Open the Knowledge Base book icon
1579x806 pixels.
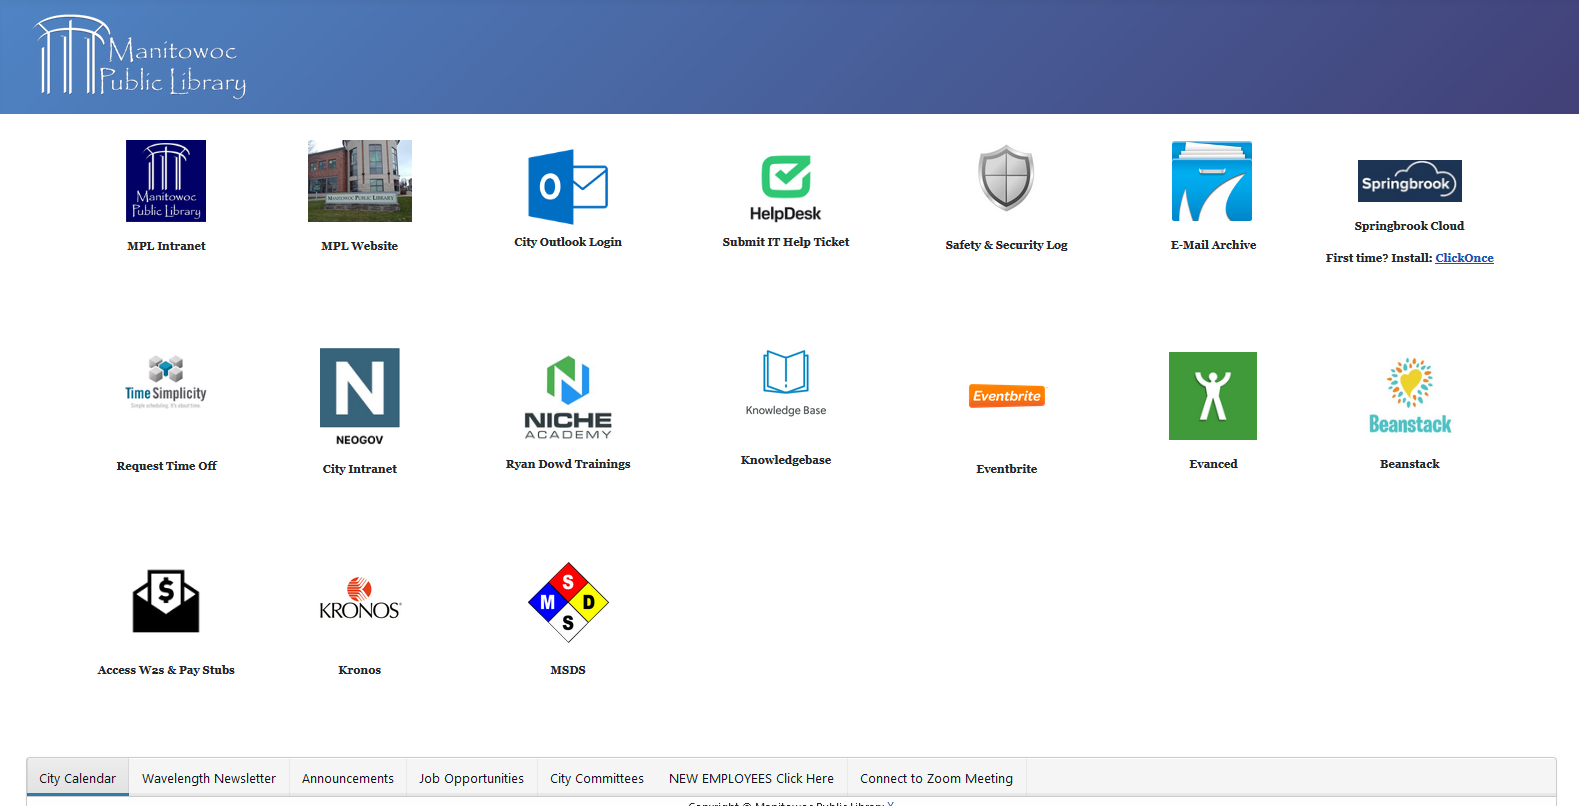pos(786,383)
